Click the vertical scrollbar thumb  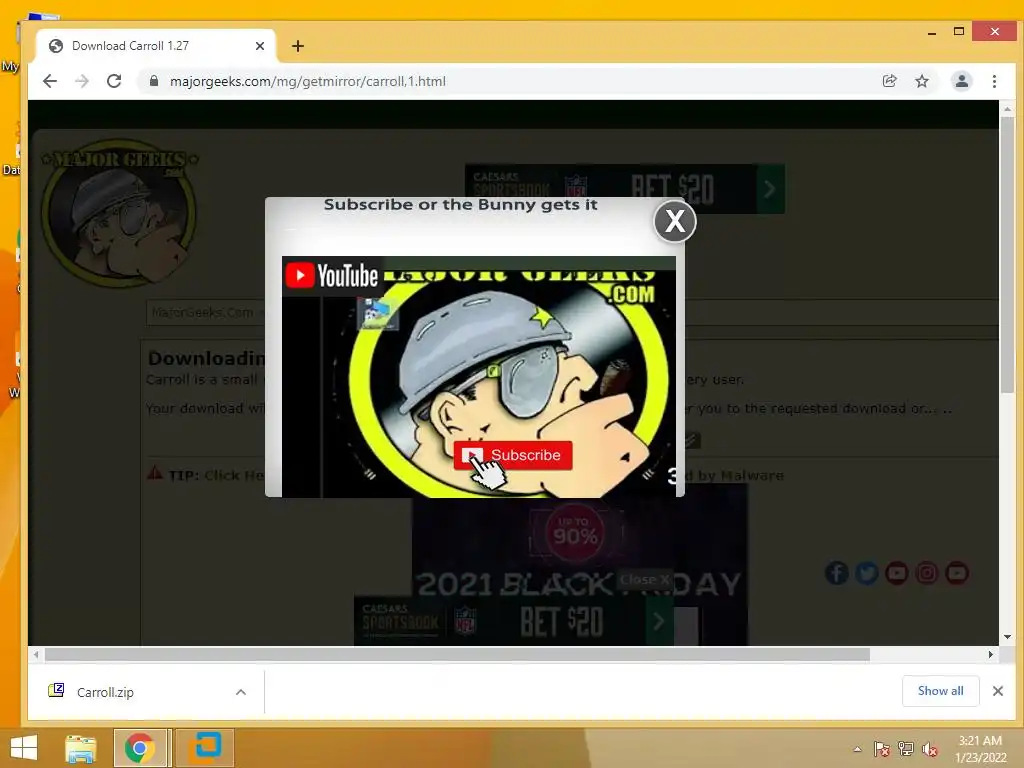tap(1007, 255)
